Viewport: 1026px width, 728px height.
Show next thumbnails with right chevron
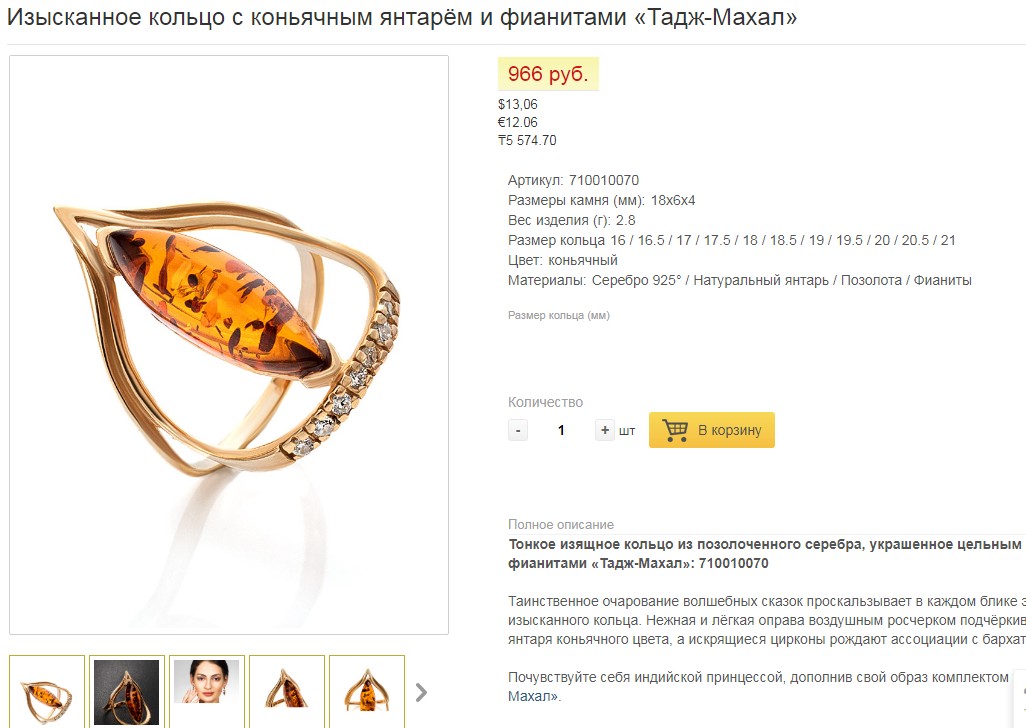(x=421, y=692)
